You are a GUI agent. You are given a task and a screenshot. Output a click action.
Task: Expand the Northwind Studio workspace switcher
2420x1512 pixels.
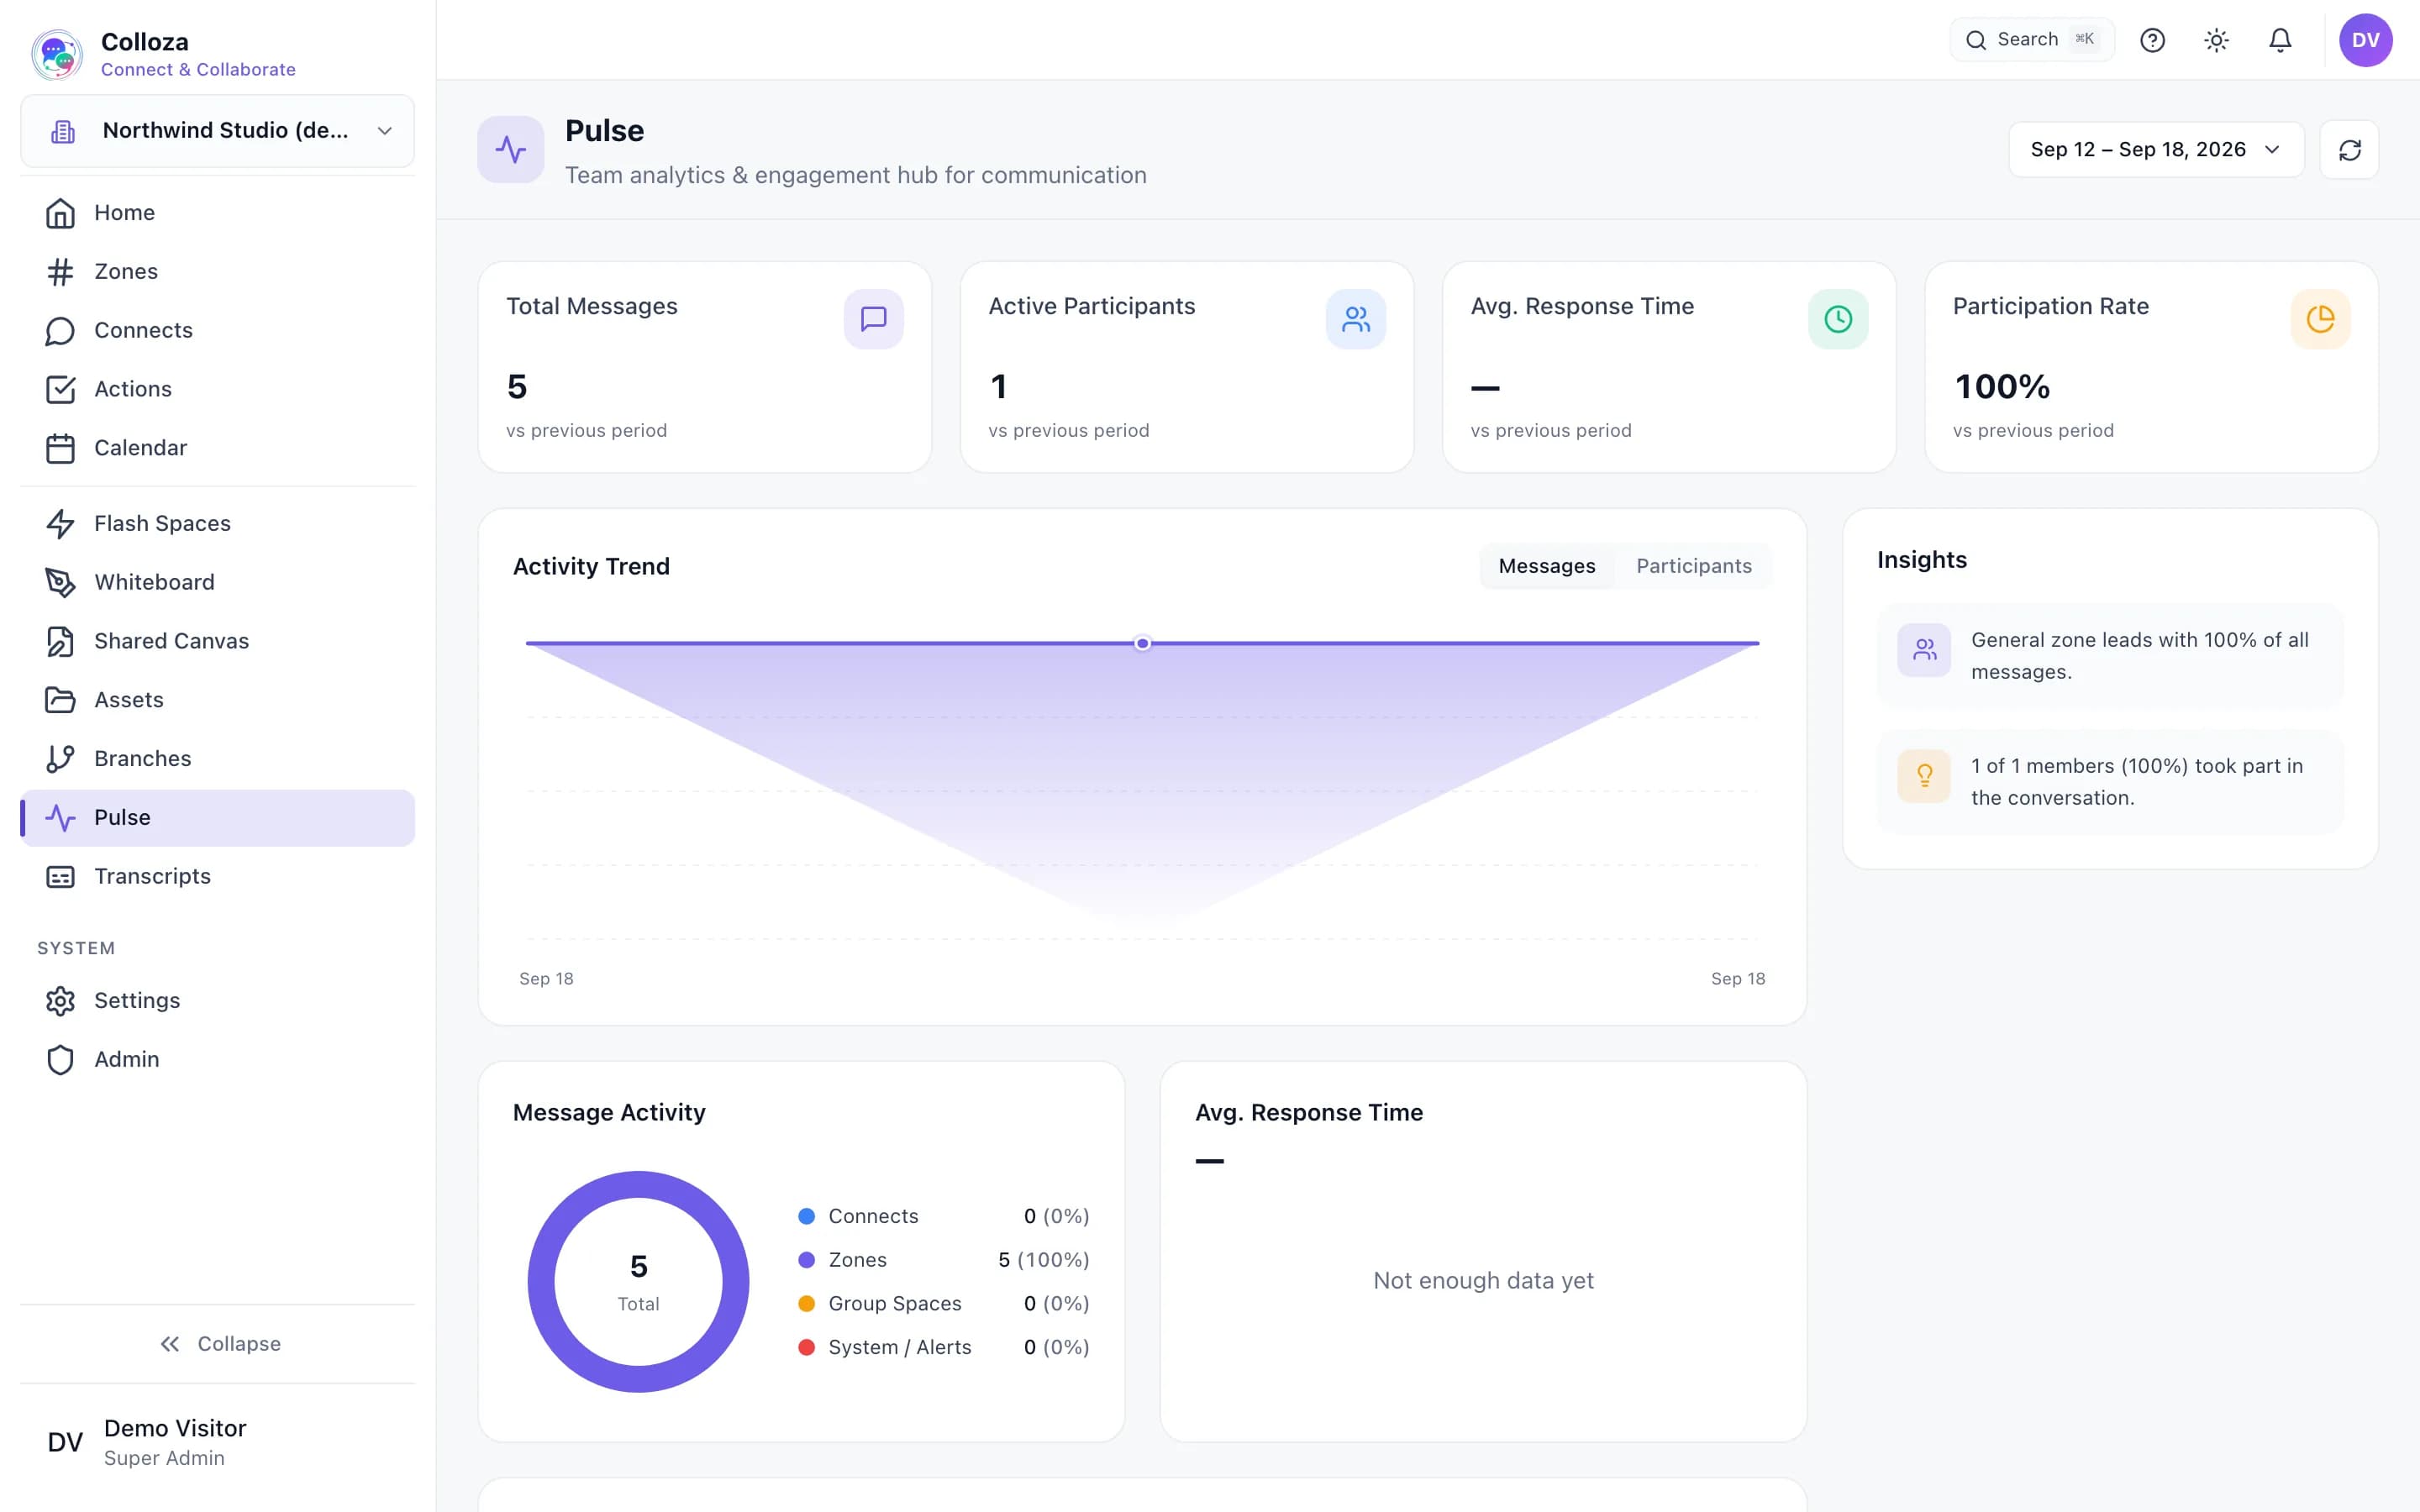click(x=217, y=131)
